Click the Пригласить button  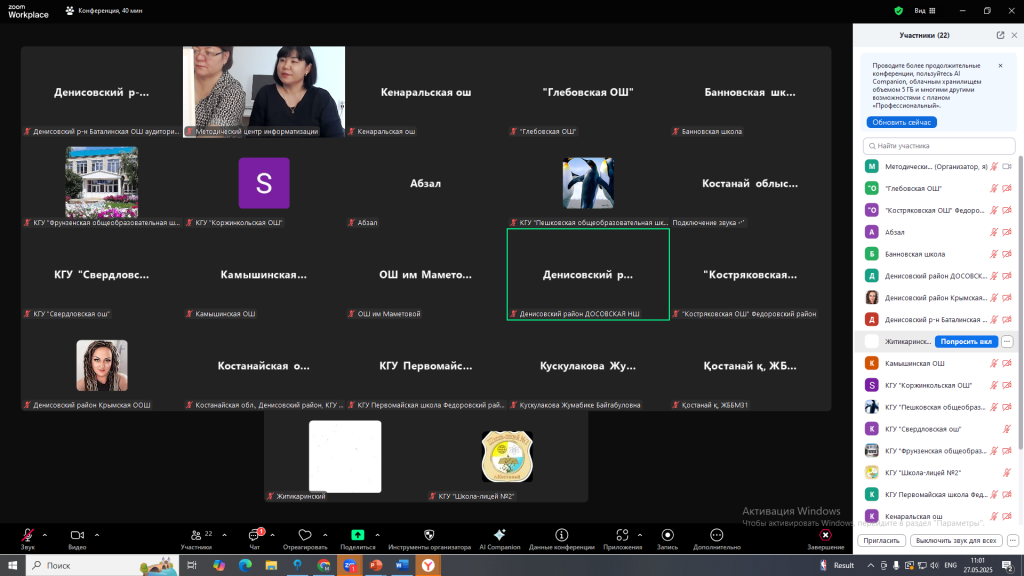pyautogui.click(x=881, y=541)
